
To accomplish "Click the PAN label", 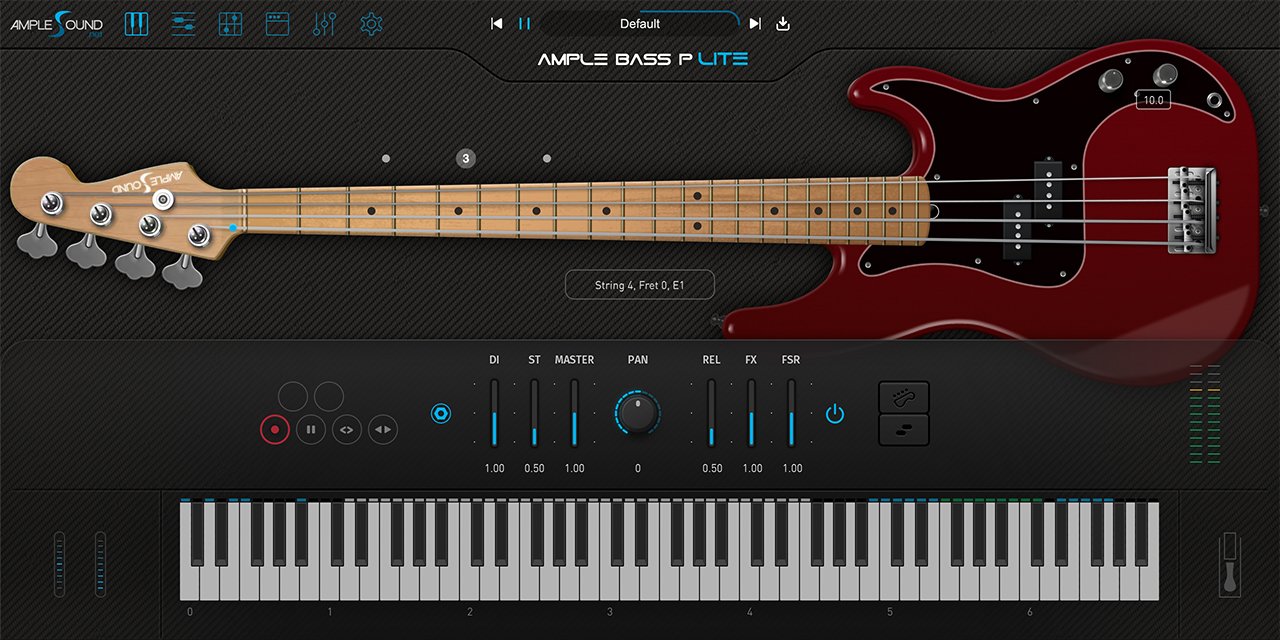I will tap(638, 360).
